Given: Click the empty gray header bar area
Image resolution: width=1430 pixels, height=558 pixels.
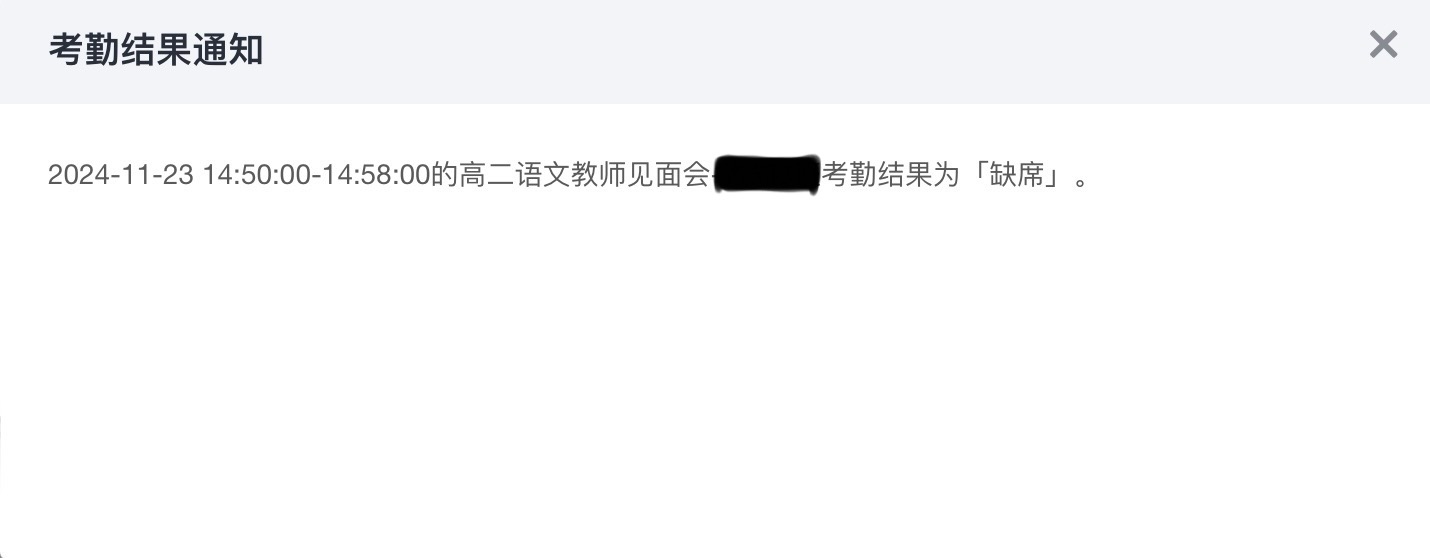Looking at the screenshot, I should tap(800, 50).
